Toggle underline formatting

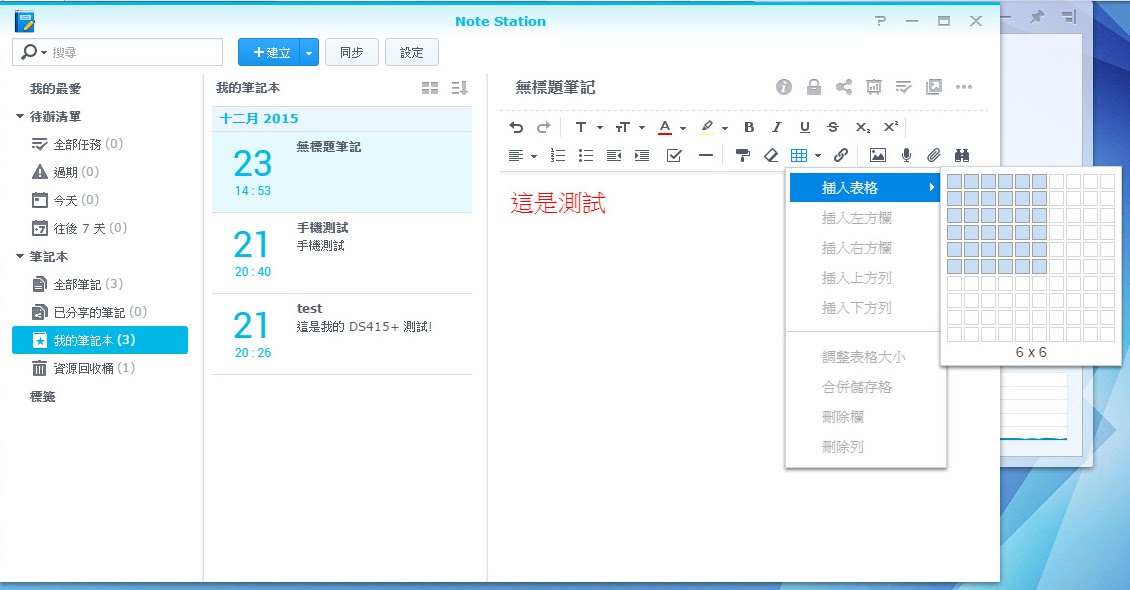coord(804,128)
